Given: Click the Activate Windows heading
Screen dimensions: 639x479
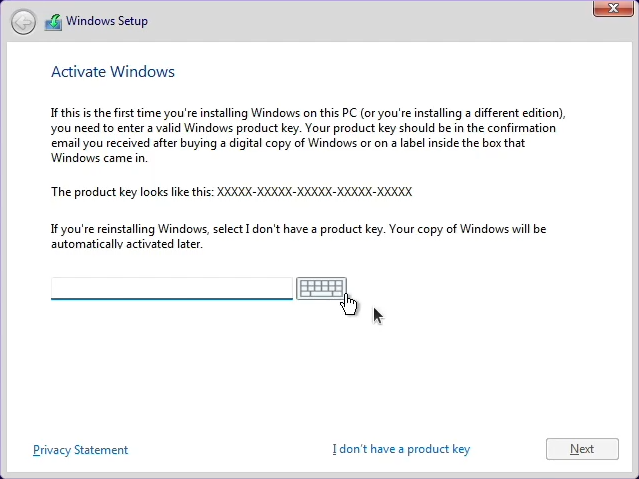Looking at the screenshot, I should click(113, 72).
